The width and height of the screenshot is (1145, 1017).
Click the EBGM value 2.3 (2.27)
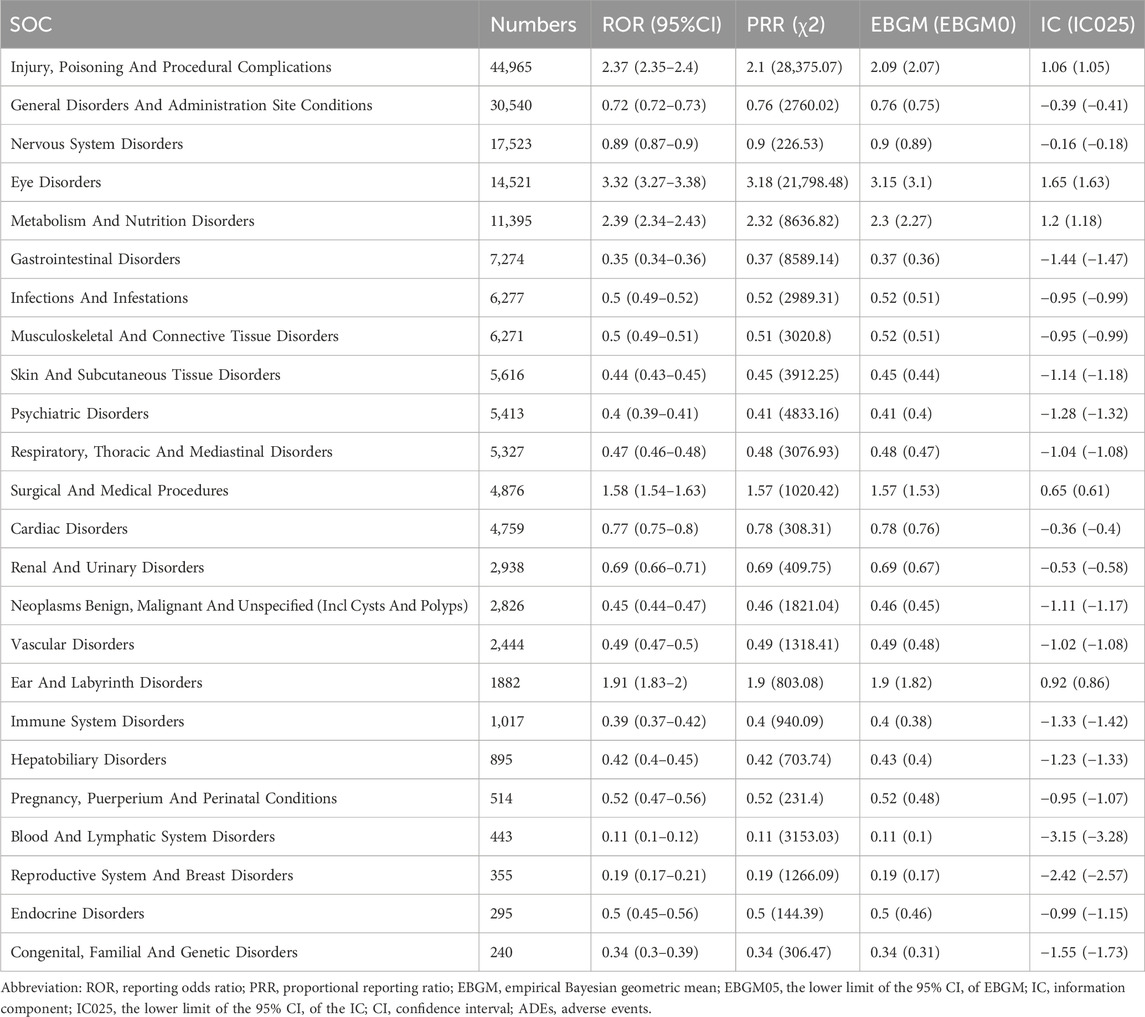pyautogui.click(x=901, y=220)
